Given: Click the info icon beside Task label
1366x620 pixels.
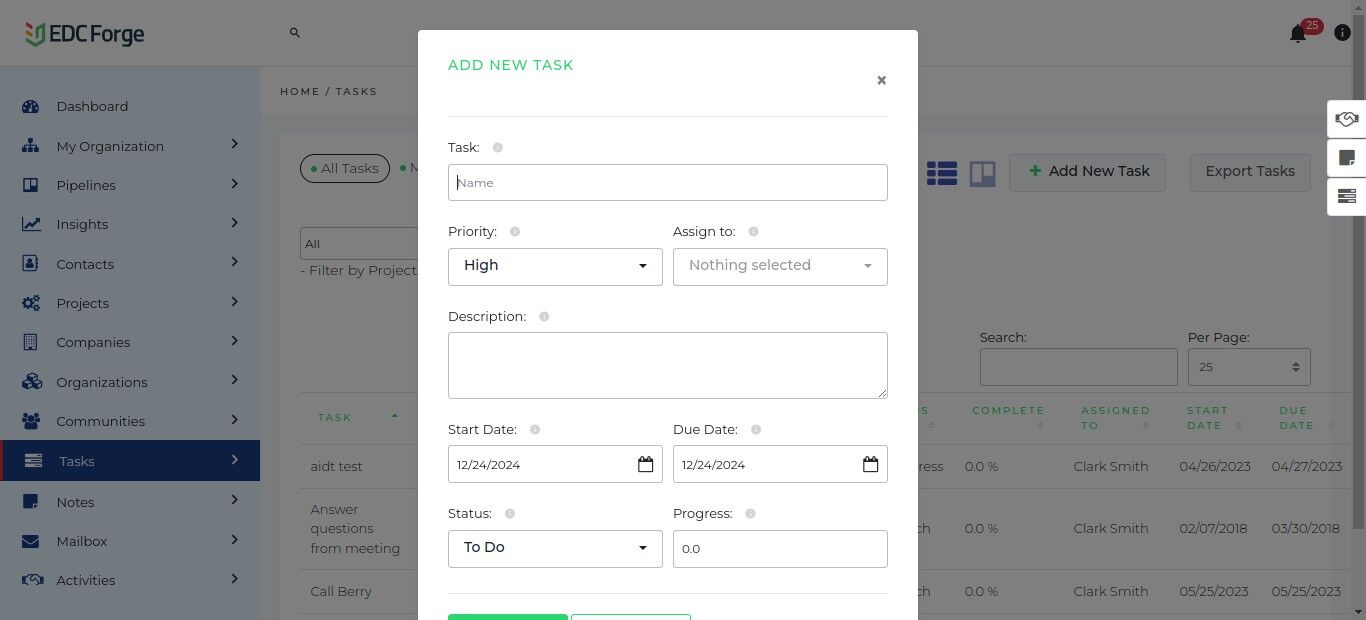Looking at the screenshot, I should [x=497, y=147].
